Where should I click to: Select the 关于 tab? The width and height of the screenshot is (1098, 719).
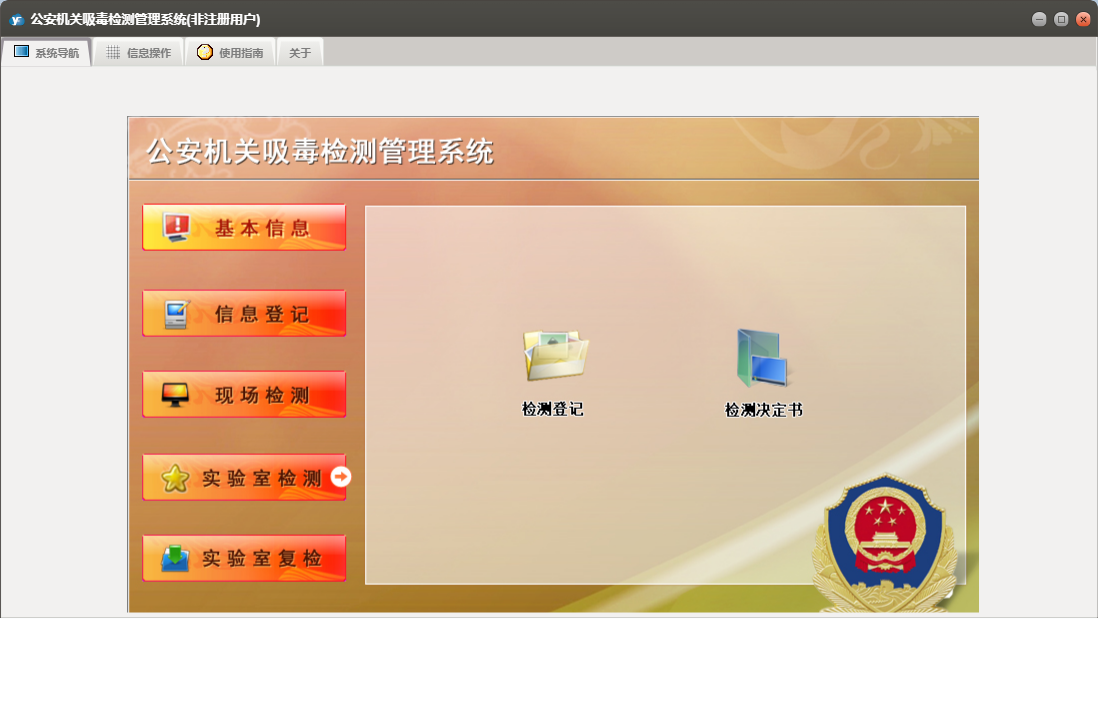tap(300, 53)
